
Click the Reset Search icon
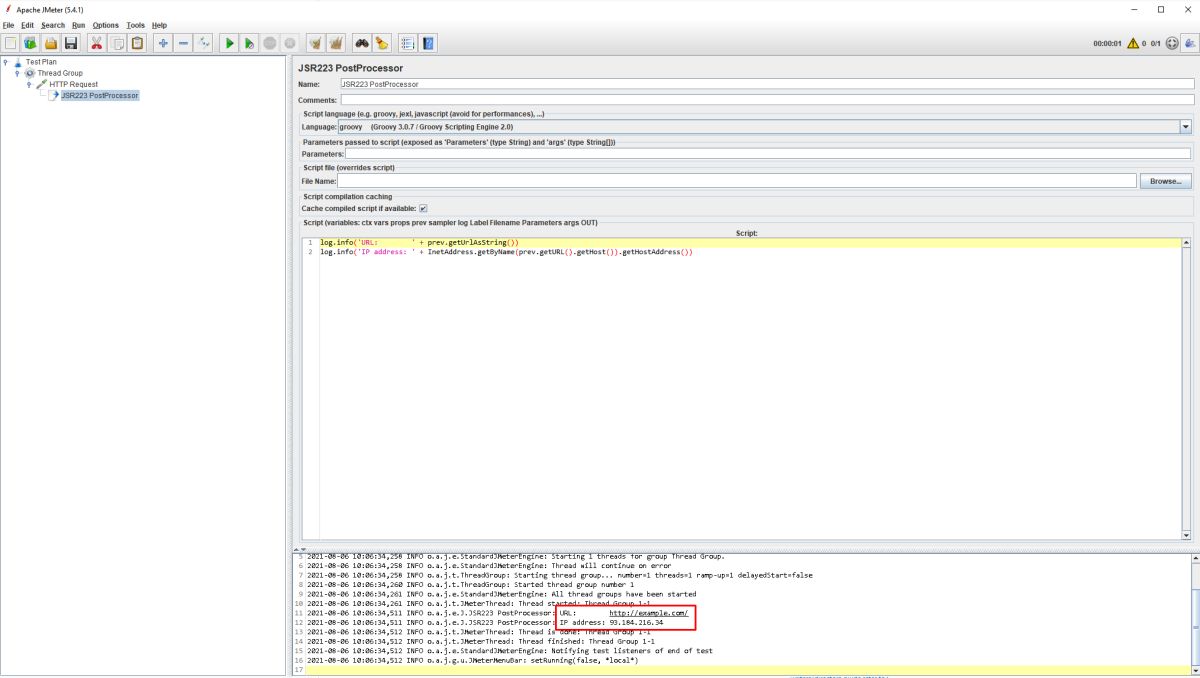tap(382, 43)
